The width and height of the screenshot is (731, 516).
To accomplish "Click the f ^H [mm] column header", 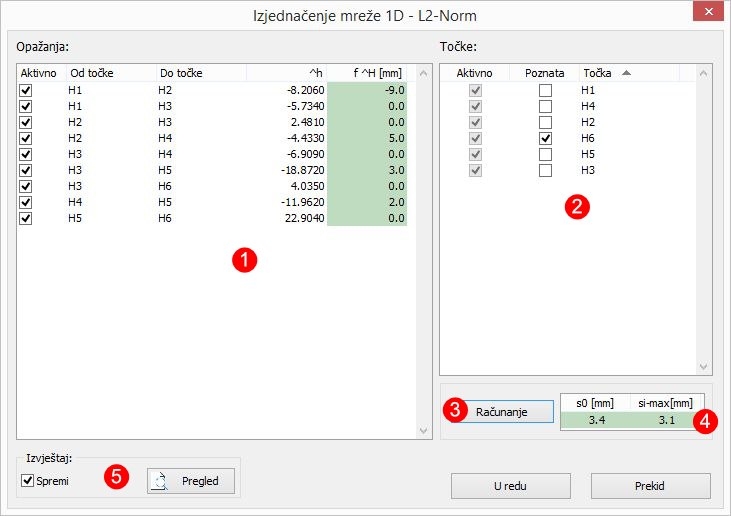I will 366,73.
